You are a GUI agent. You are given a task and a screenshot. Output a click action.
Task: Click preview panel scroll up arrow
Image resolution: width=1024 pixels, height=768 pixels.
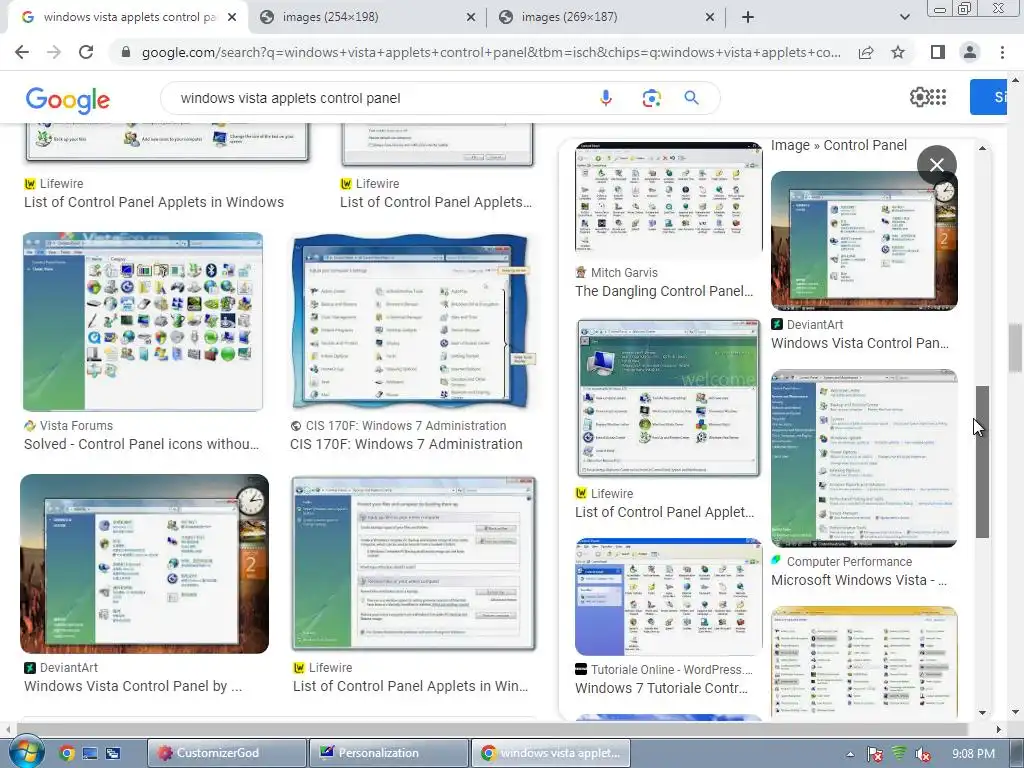point(982,148)
